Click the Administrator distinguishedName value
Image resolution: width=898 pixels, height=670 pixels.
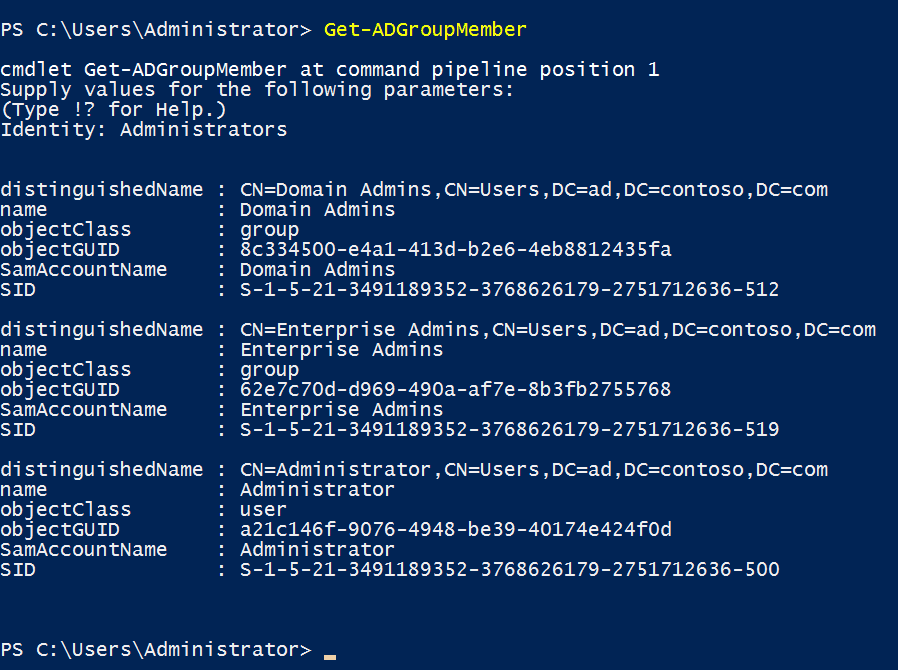[x=534, y=470]
